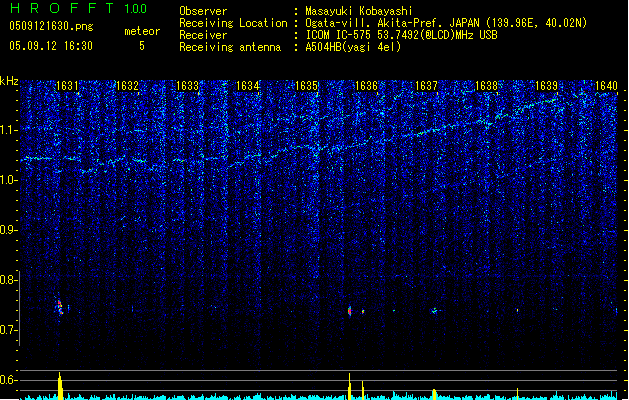Click the faint echo near 1637
629x400 pixels.
[434, 311]
